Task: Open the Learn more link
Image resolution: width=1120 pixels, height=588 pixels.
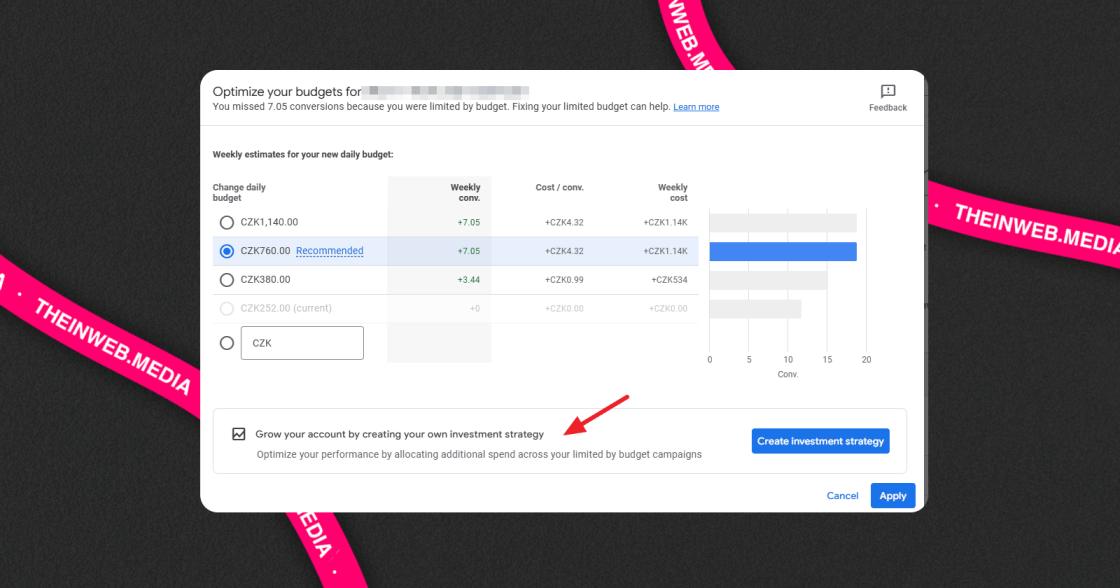Action: [x=696, y=106]
